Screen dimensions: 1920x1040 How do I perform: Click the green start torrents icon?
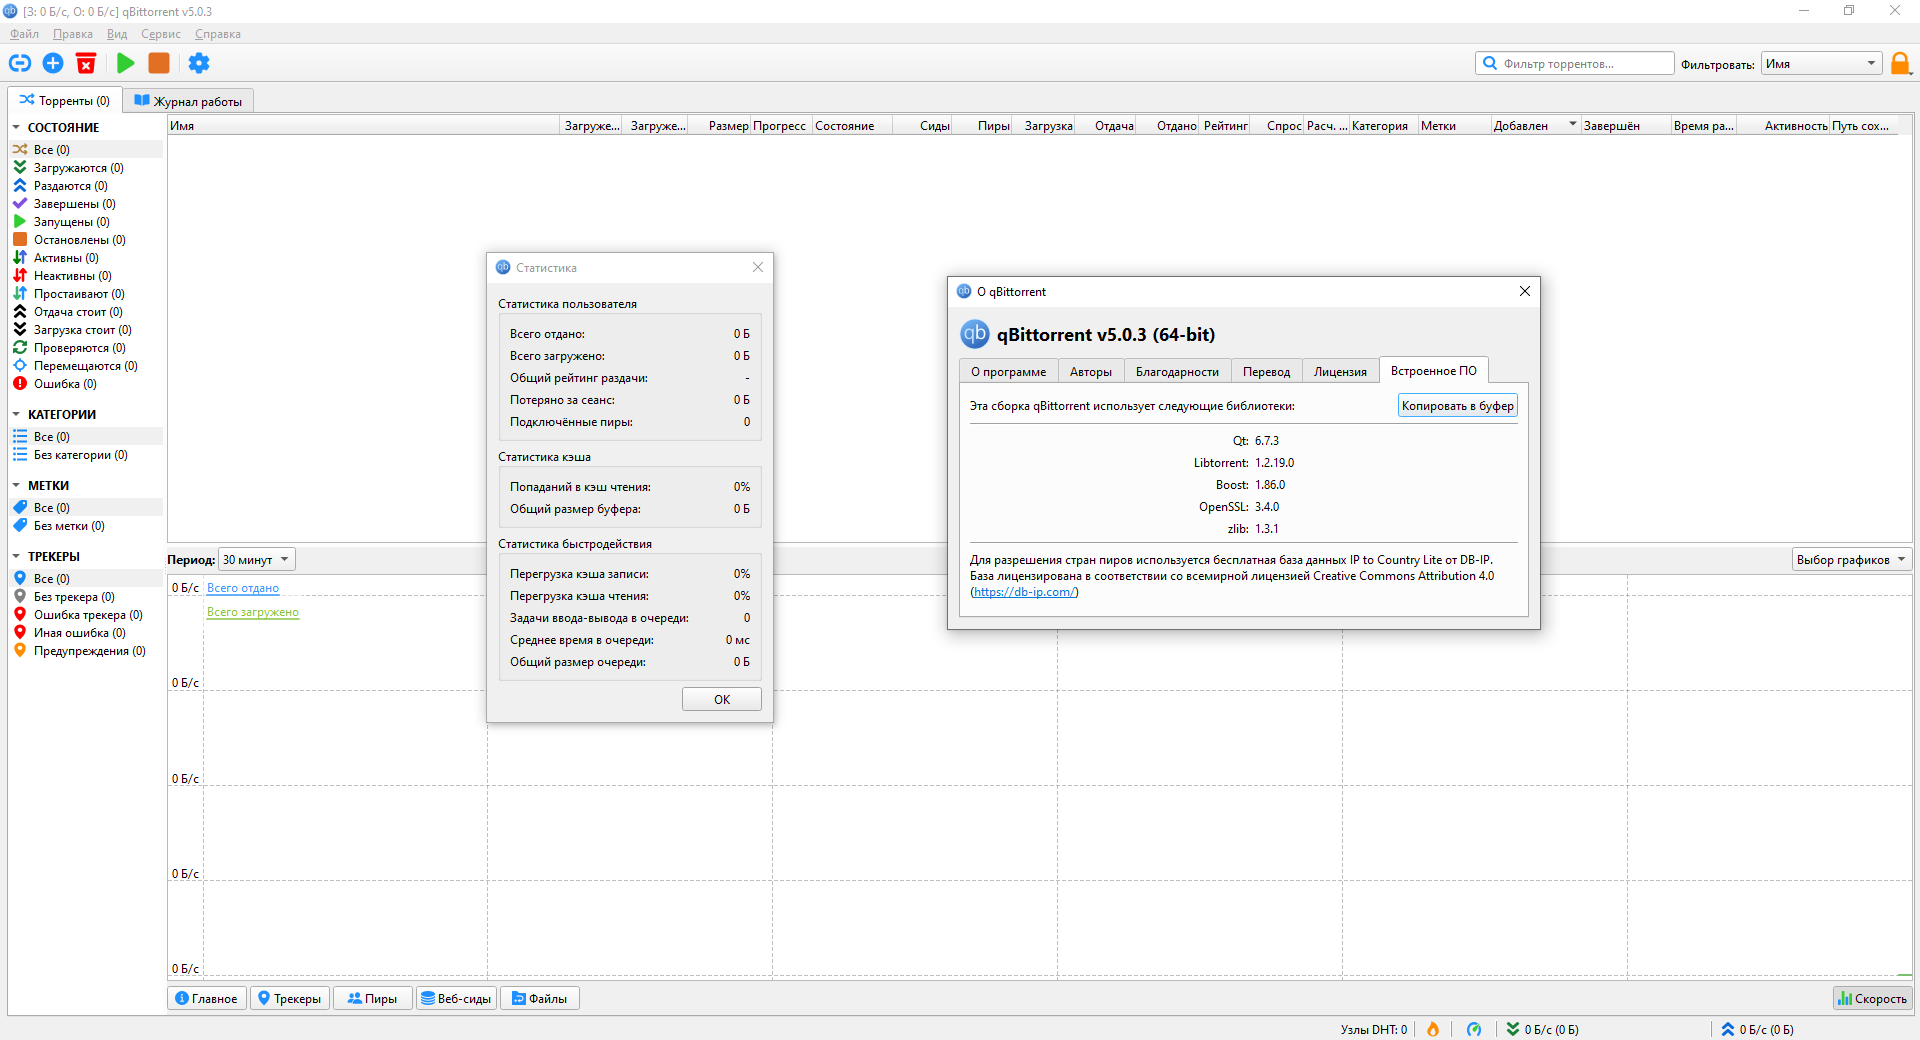click(x=125, y=63)
